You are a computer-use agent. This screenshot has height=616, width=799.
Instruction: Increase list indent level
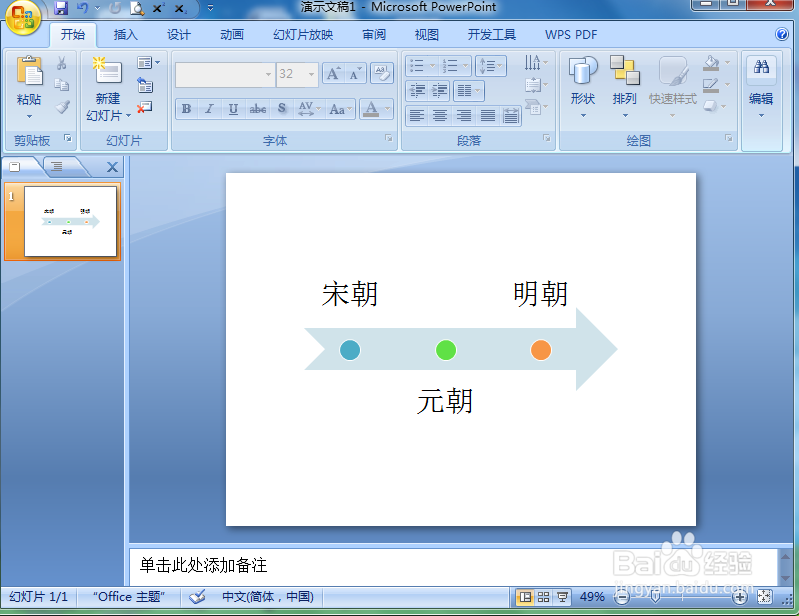(x=439, y=91)
